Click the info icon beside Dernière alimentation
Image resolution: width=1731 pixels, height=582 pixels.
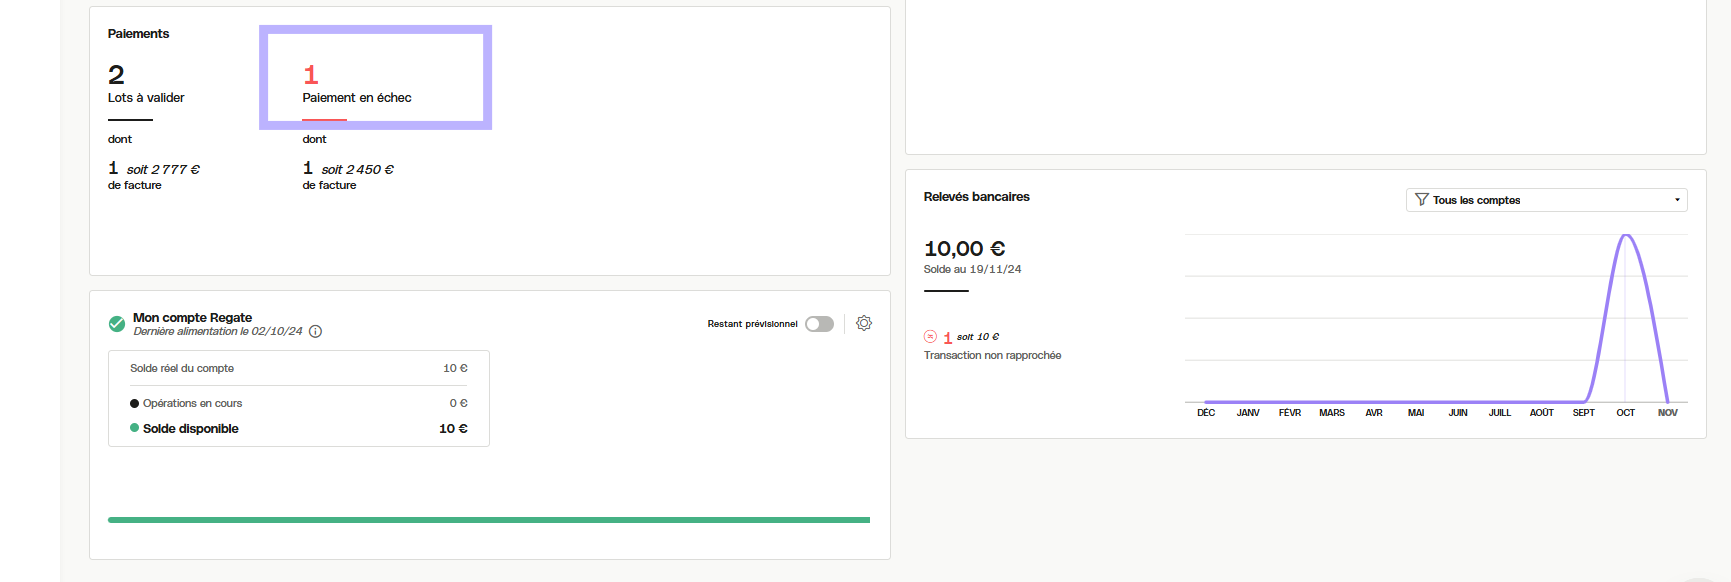[x=316, y=332]
